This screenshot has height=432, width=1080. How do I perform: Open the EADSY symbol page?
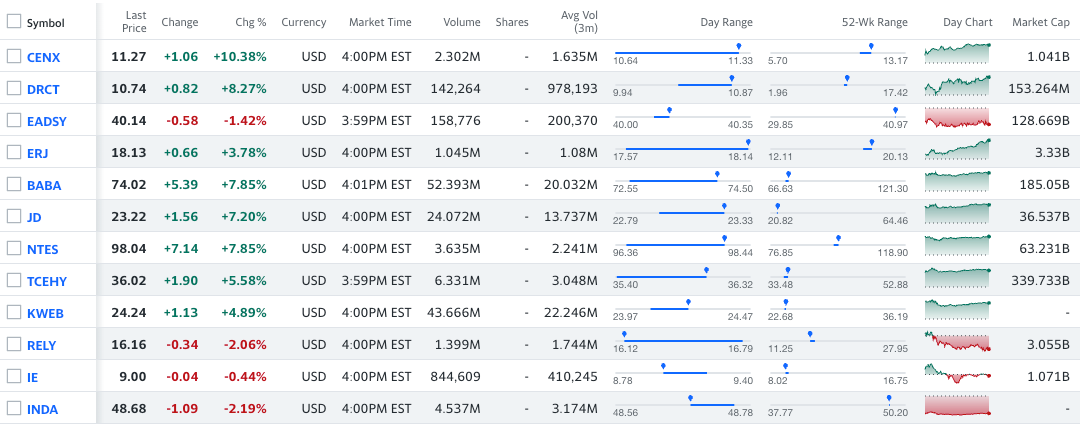point(47,121)
